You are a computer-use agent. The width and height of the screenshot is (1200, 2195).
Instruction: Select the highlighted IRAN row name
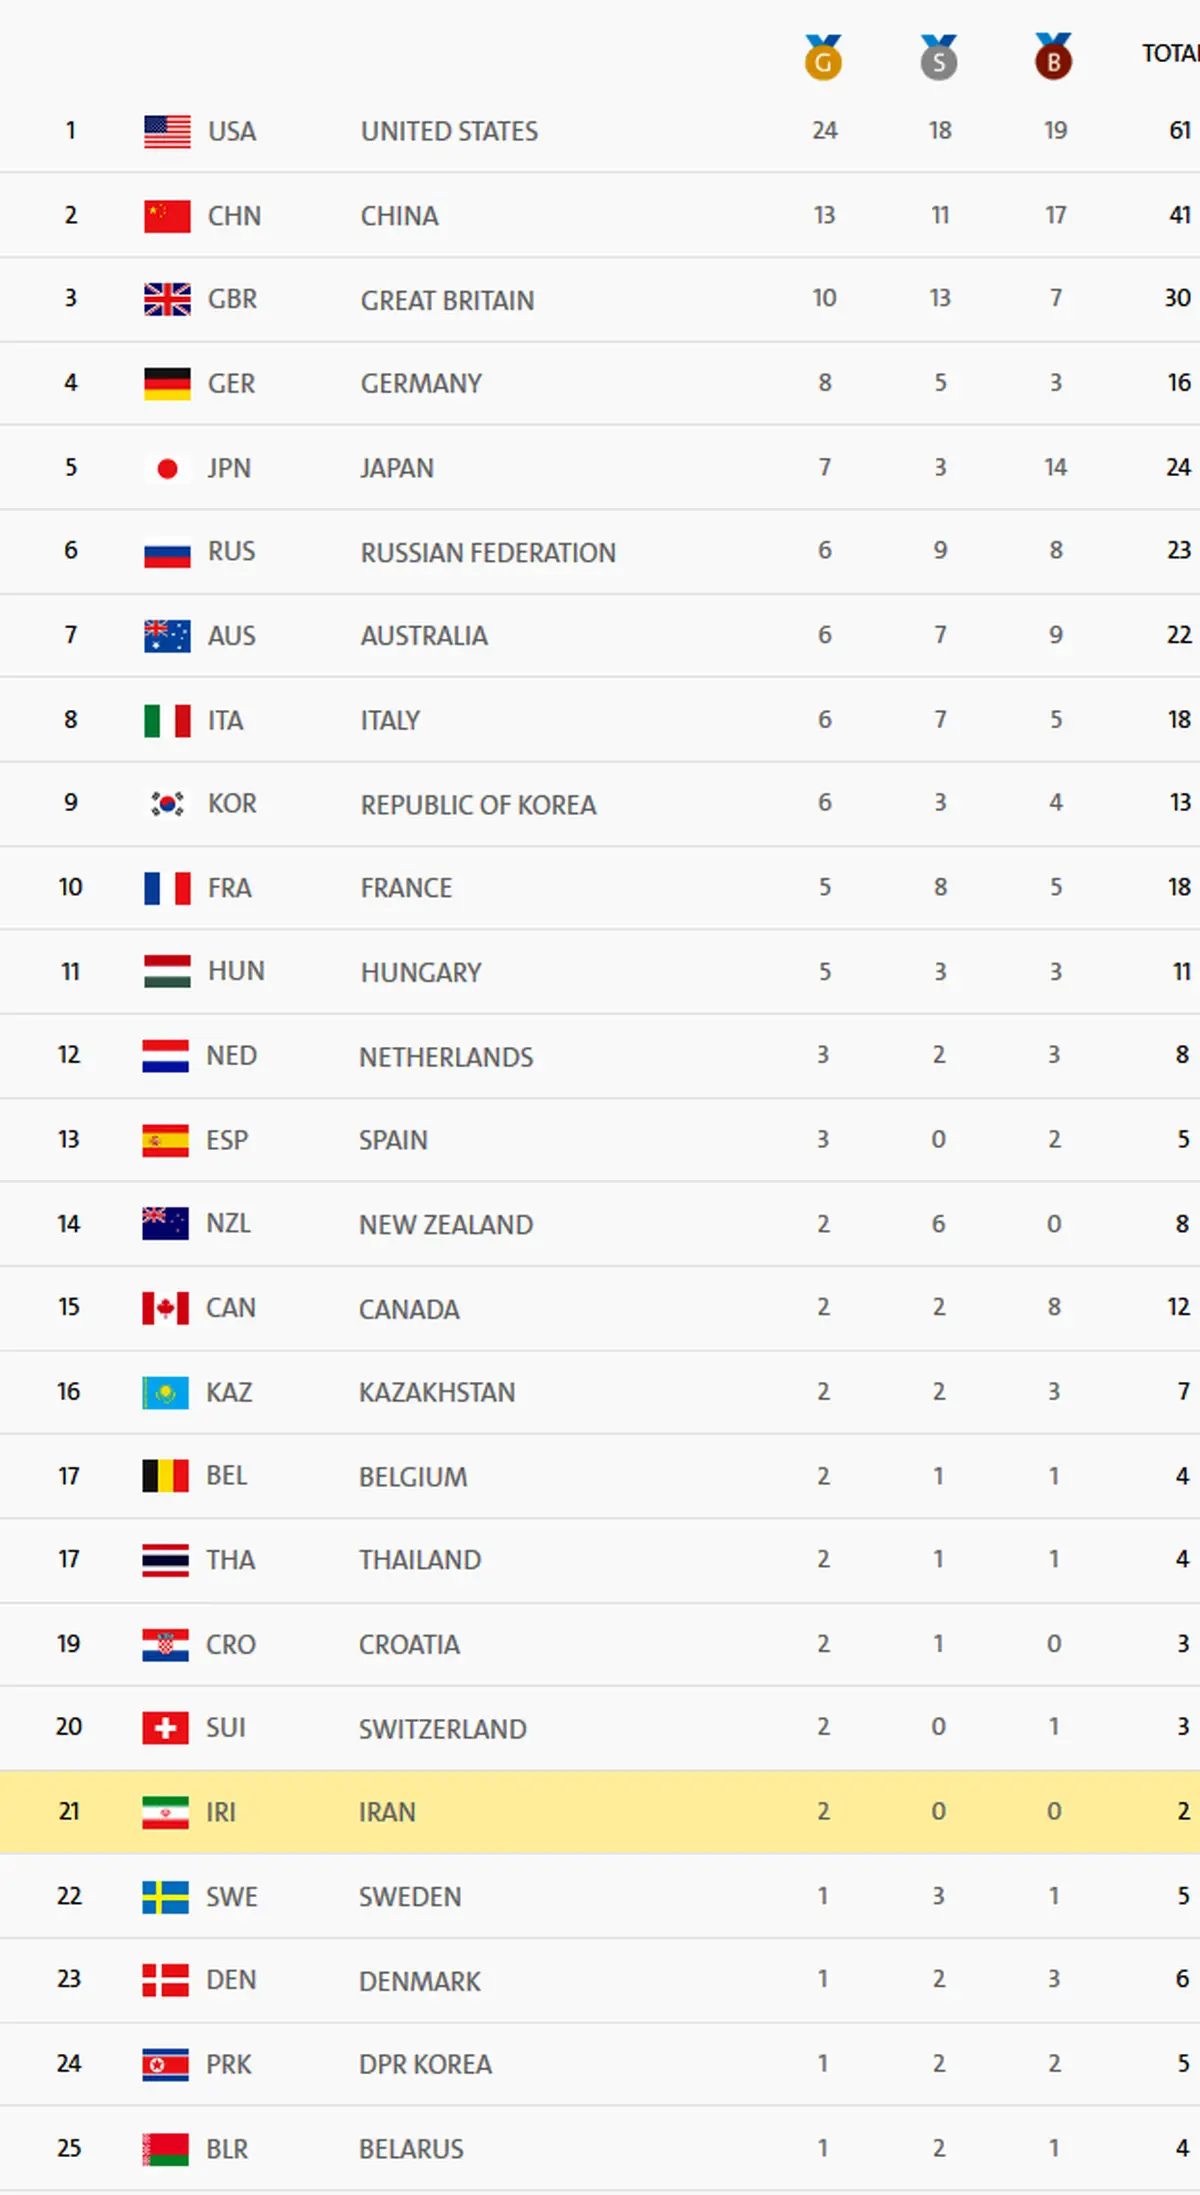tap(387, 1812)
